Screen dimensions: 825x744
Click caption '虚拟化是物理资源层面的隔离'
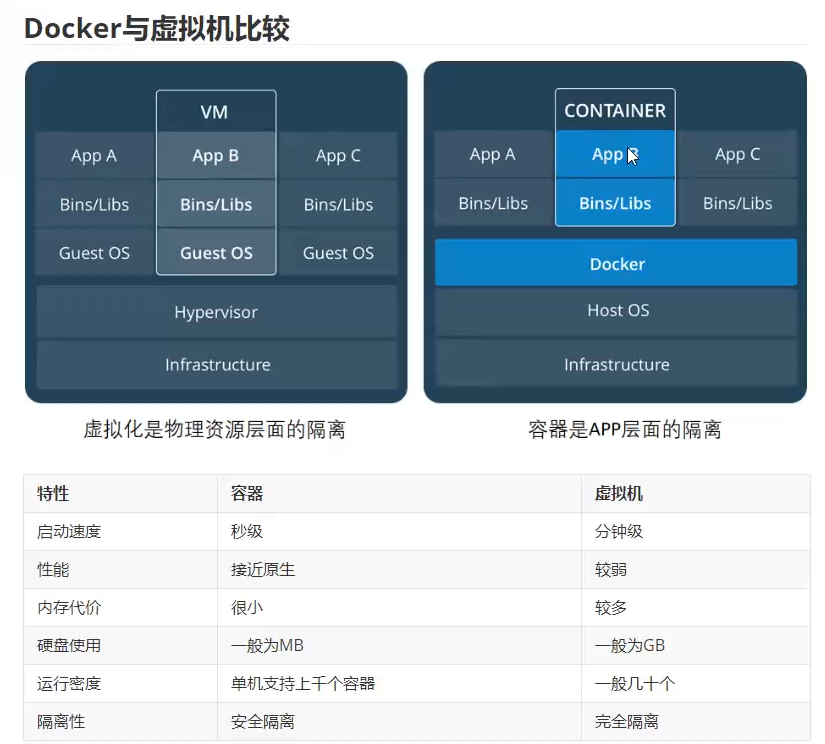[215, 429]
